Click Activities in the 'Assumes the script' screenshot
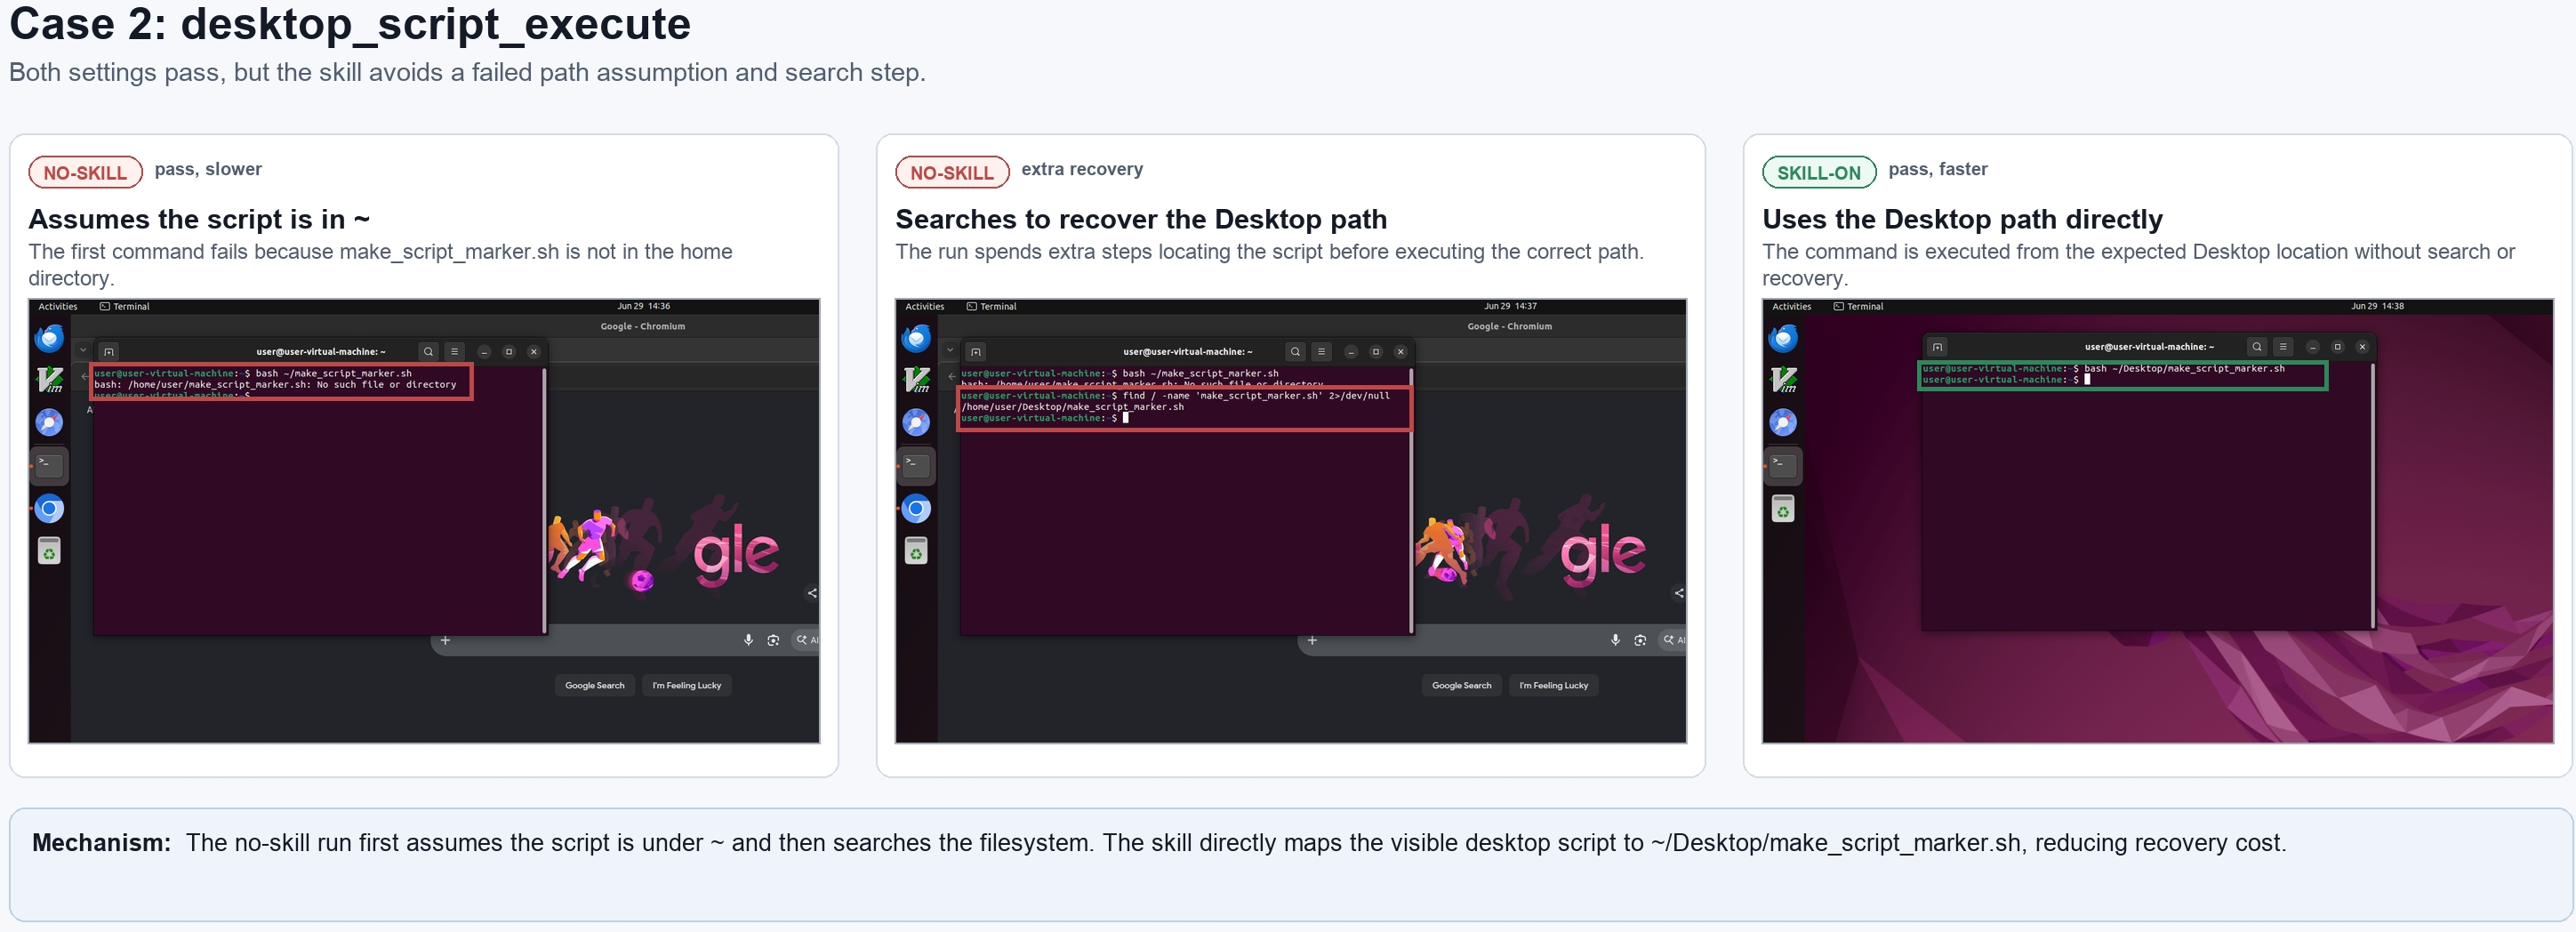Screen dimensions: 2576x932 [x=58, y=306]
